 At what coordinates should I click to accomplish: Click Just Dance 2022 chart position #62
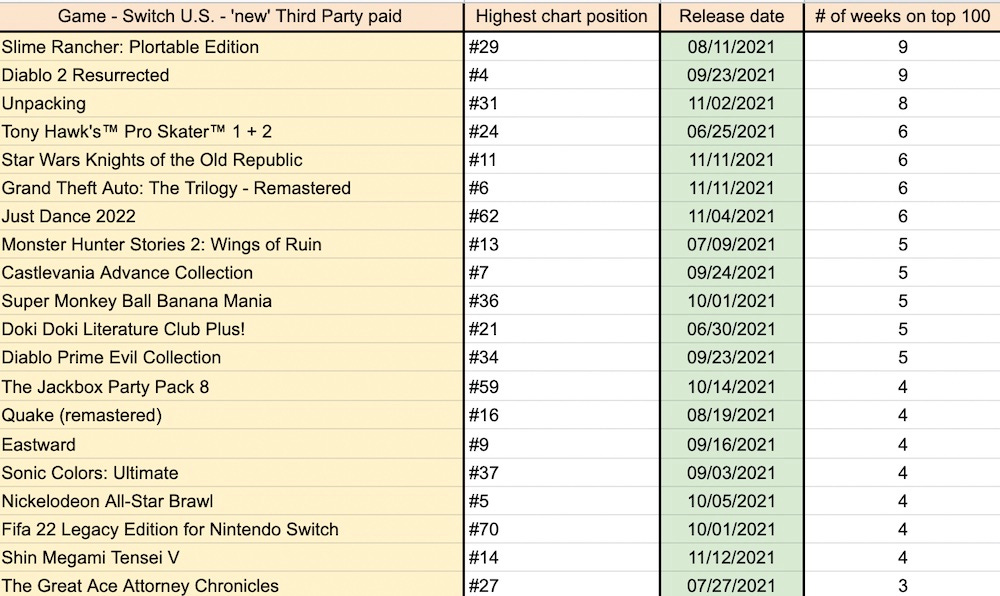click(x=561, y=216)
